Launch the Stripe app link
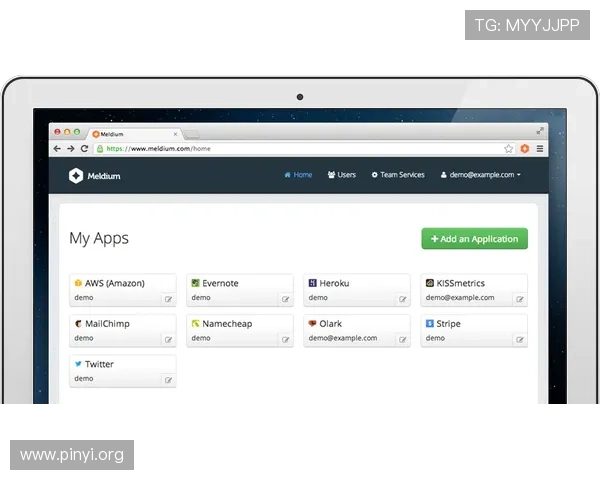Image resolution: width=600 pixels, height=480 pixels. pos(448,324)
